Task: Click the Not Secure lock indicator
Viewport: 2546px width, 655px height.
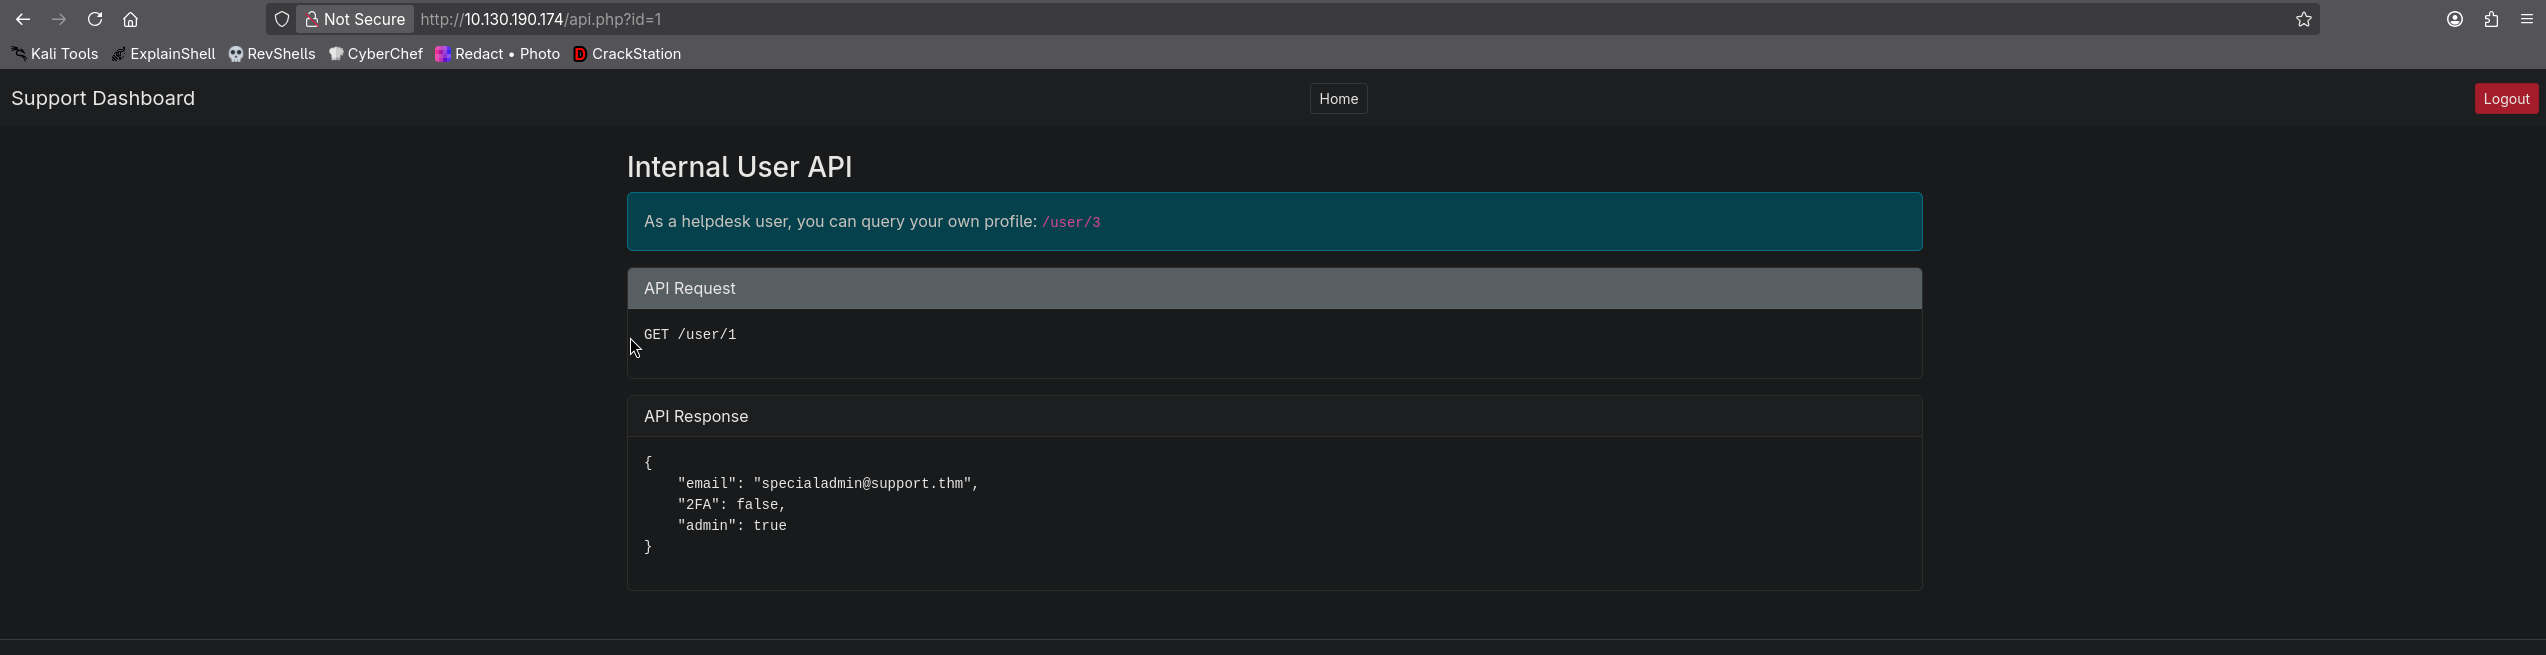Action: [355, 19]
